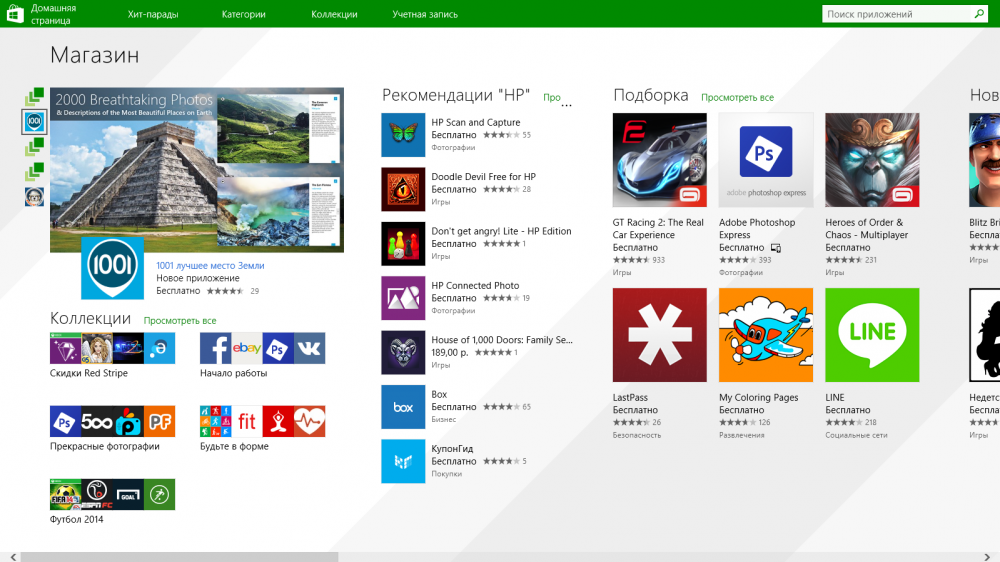Viewport: 1000px width, 562px height.
Task: Open HP Connected Photo purple icon
Action: click(403, 298)
